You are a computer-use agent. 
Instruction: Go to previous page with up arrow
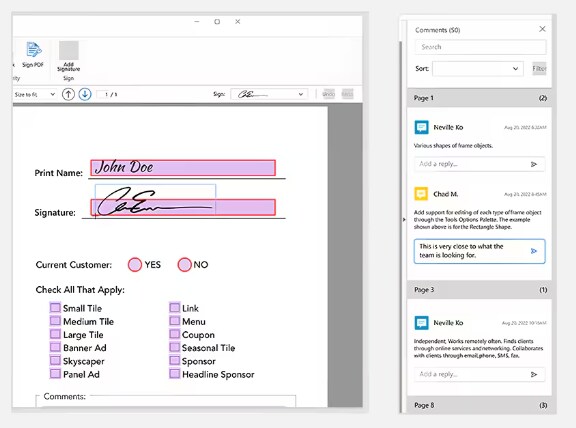pos(68,94)
